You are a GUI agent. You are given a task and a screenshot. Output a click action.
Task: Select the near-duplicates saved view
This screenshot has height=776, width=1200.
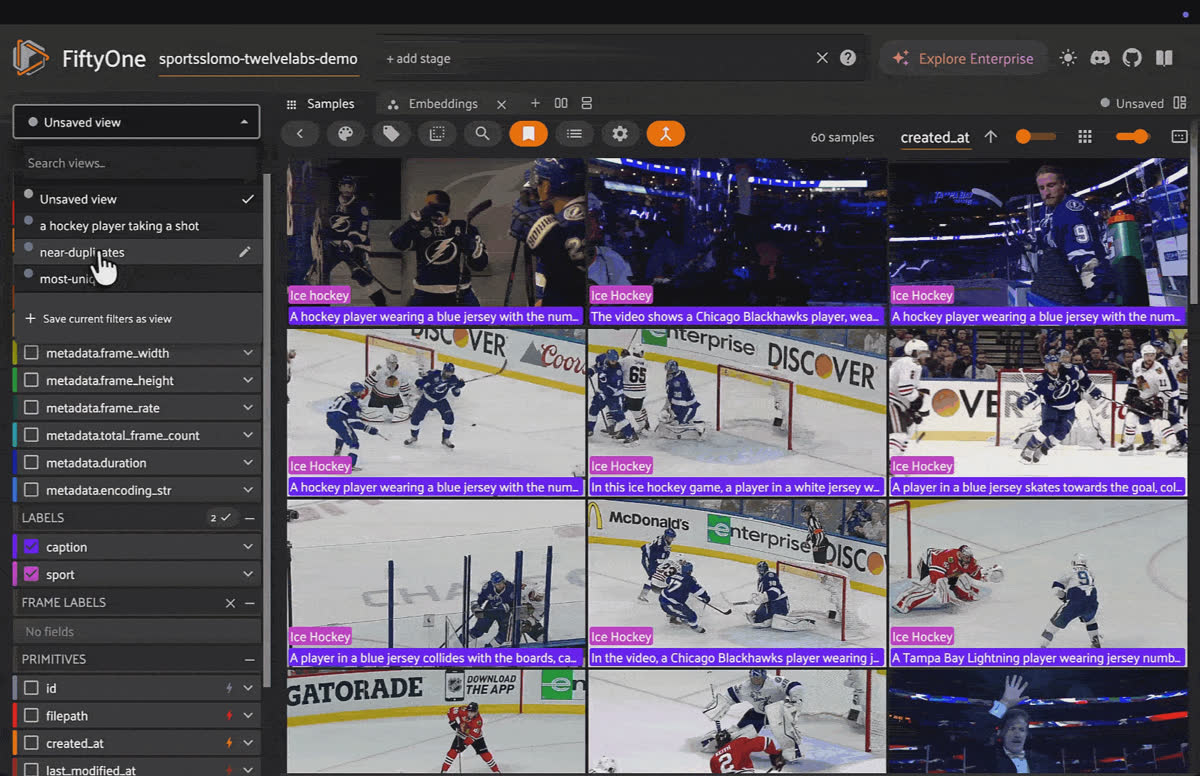tap(138, 252)
